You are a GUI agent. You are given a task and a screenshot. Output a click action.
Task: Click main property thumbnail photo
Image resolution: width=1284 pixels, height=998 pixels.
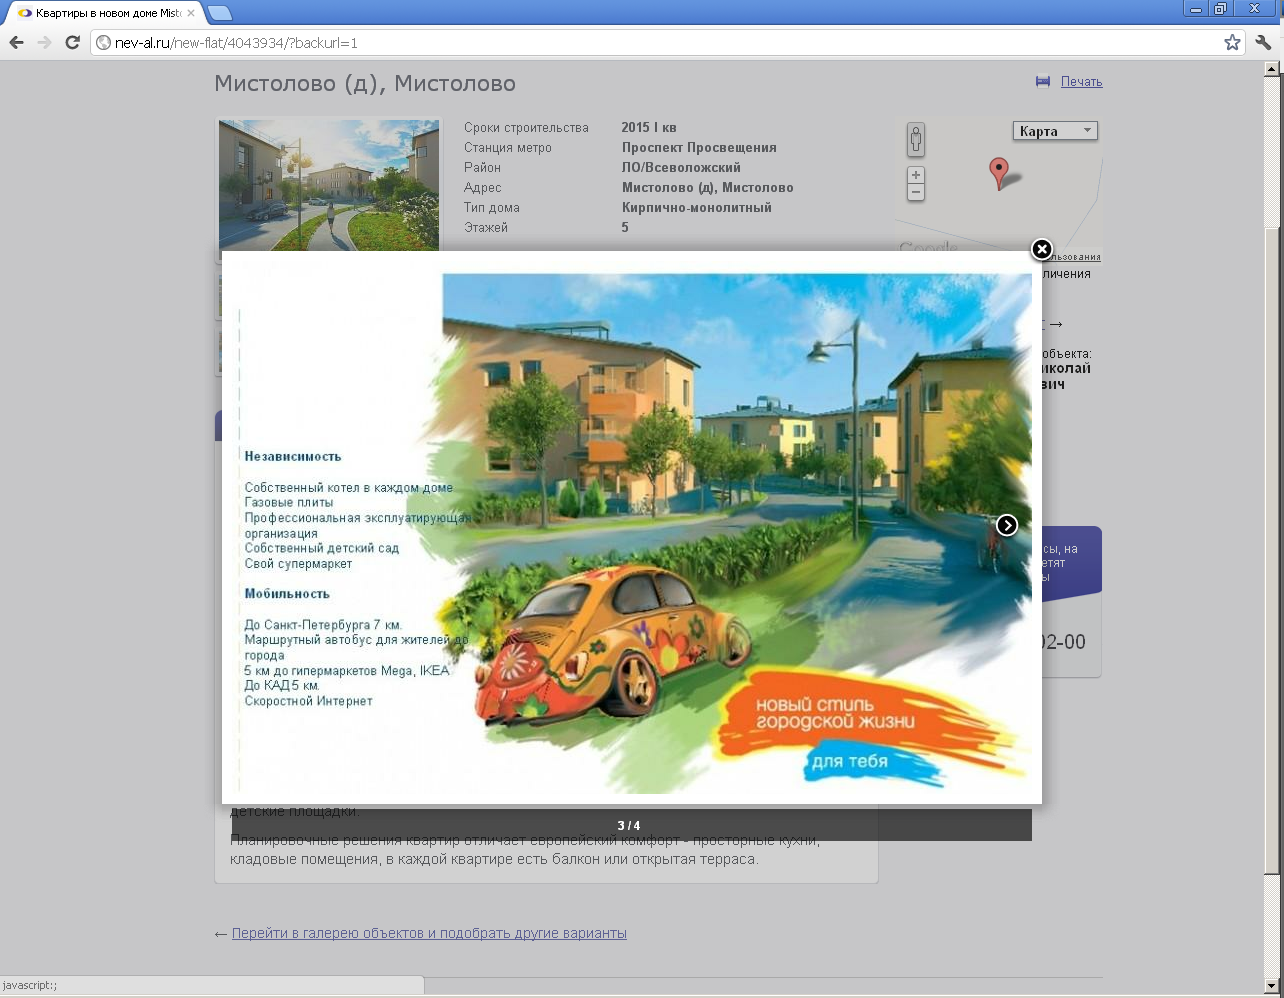[328, 185]
